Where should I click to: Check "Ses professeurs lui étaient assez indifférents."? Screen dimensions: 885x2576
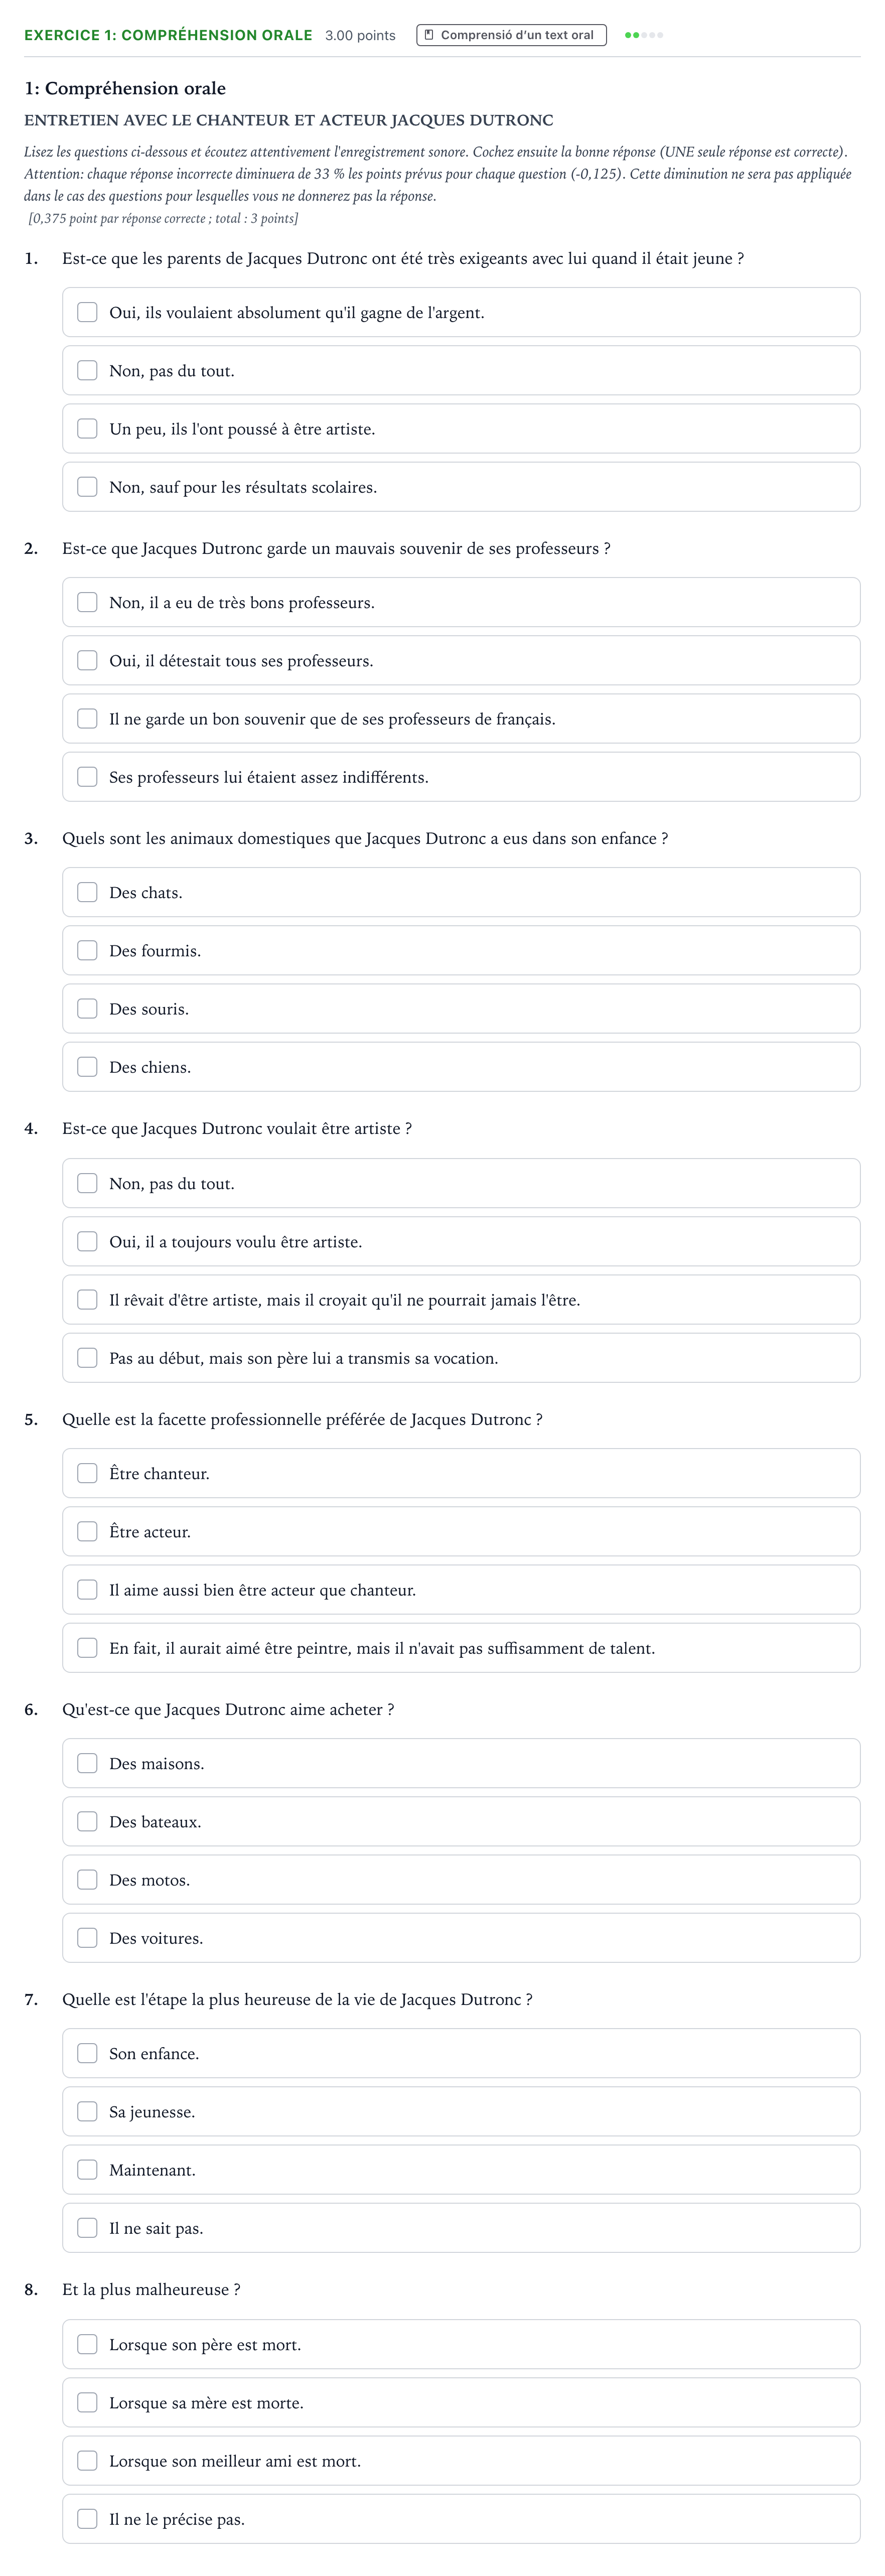pos(88,777)
